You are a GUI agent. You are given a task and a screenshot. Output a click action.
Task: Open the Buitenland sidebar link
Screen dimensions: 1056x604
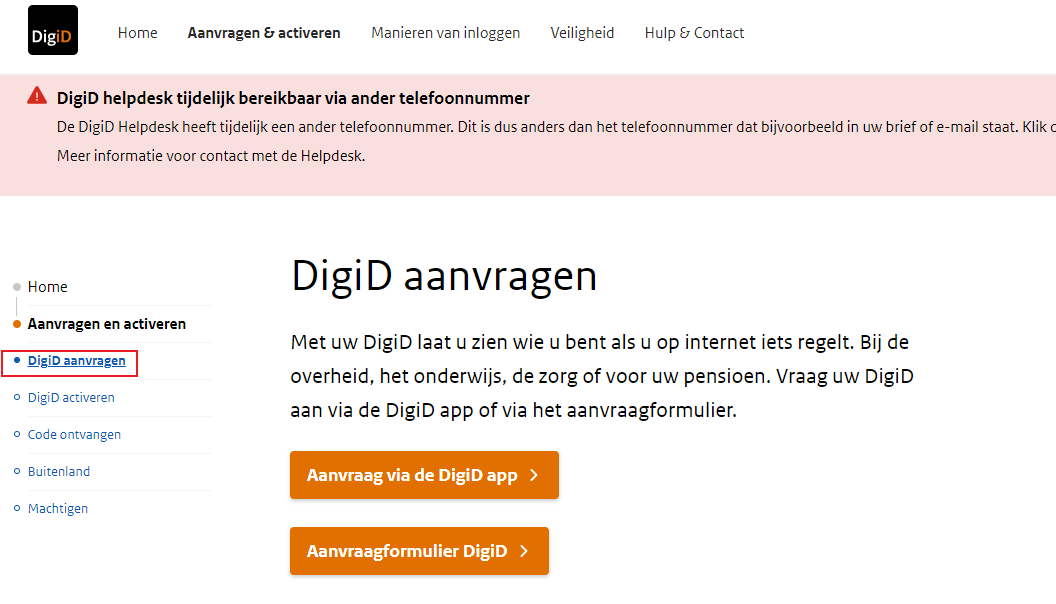click(59, 472)
